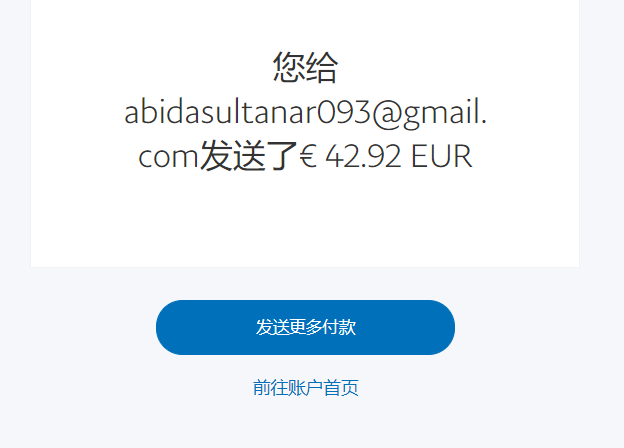Click blank white card area below the amount
The height and width of the screenshot is (448, 624).
(305, 223)
